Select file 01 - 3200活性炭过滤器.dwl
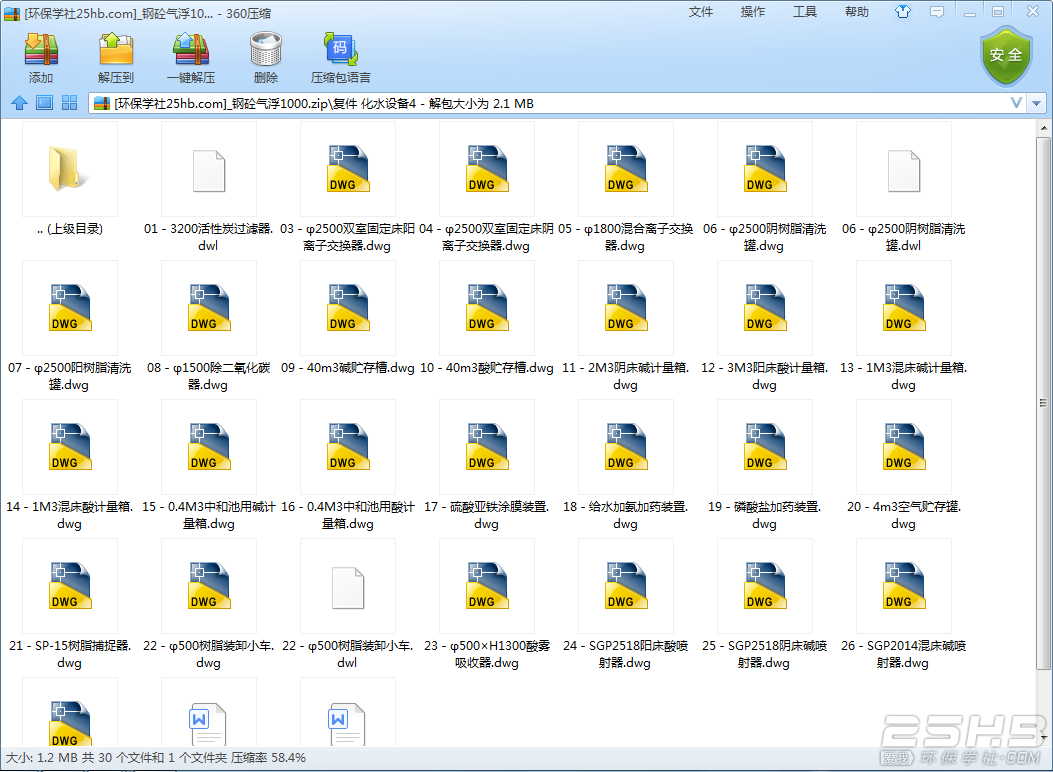1053x772 pixels. tap(208, 187)
